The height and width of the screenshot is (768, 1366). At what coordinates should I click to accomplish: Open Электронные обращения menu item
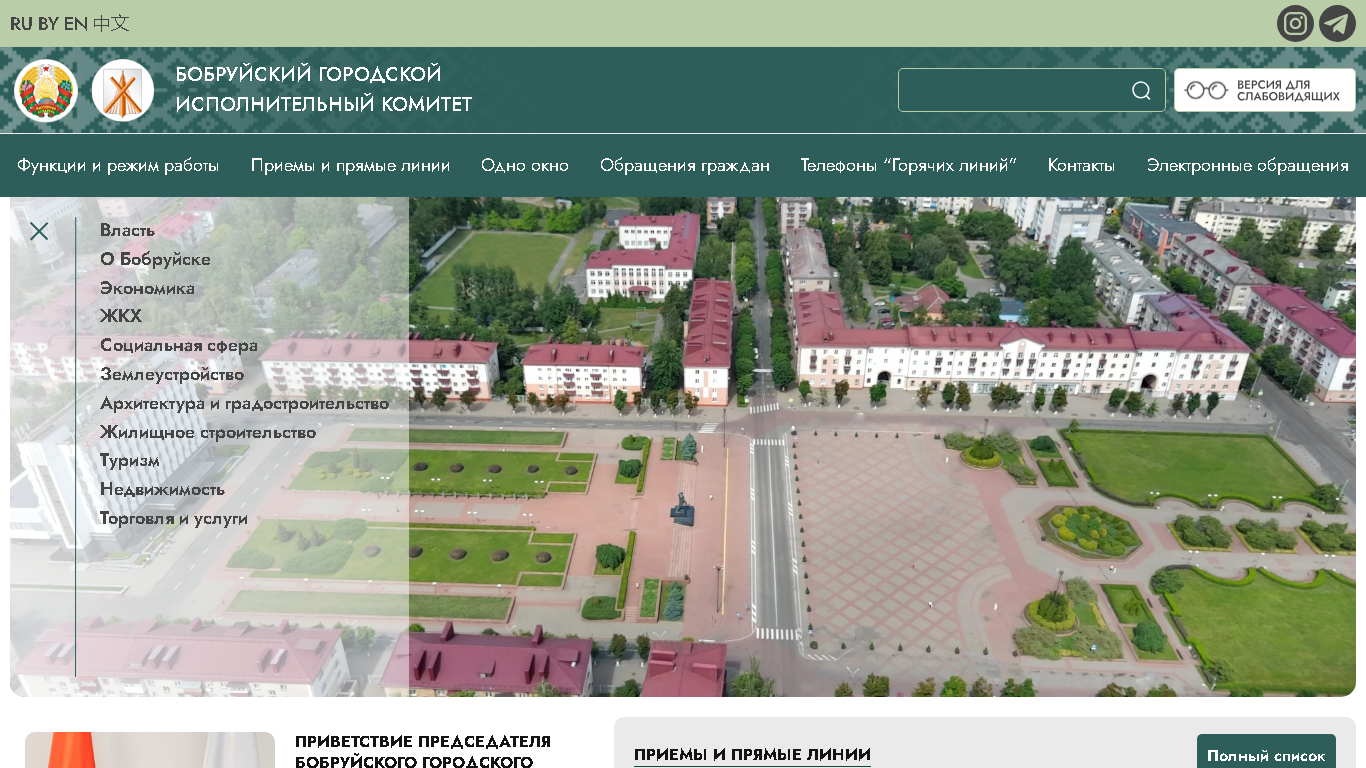[1248, 166]
